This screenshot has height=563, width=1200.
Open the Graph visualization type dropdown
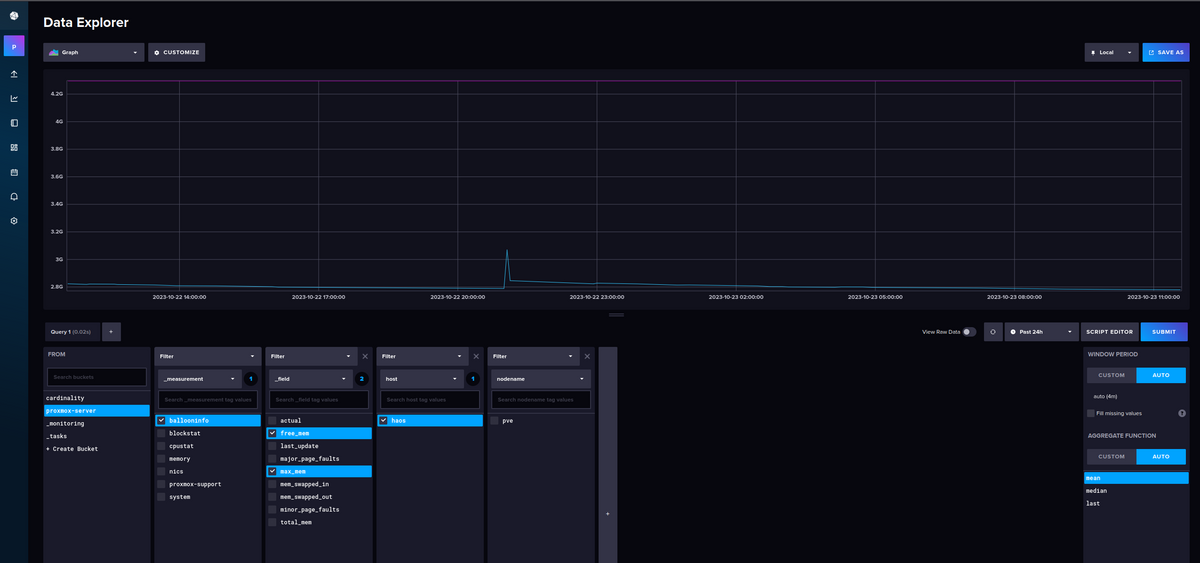(94, 52)
